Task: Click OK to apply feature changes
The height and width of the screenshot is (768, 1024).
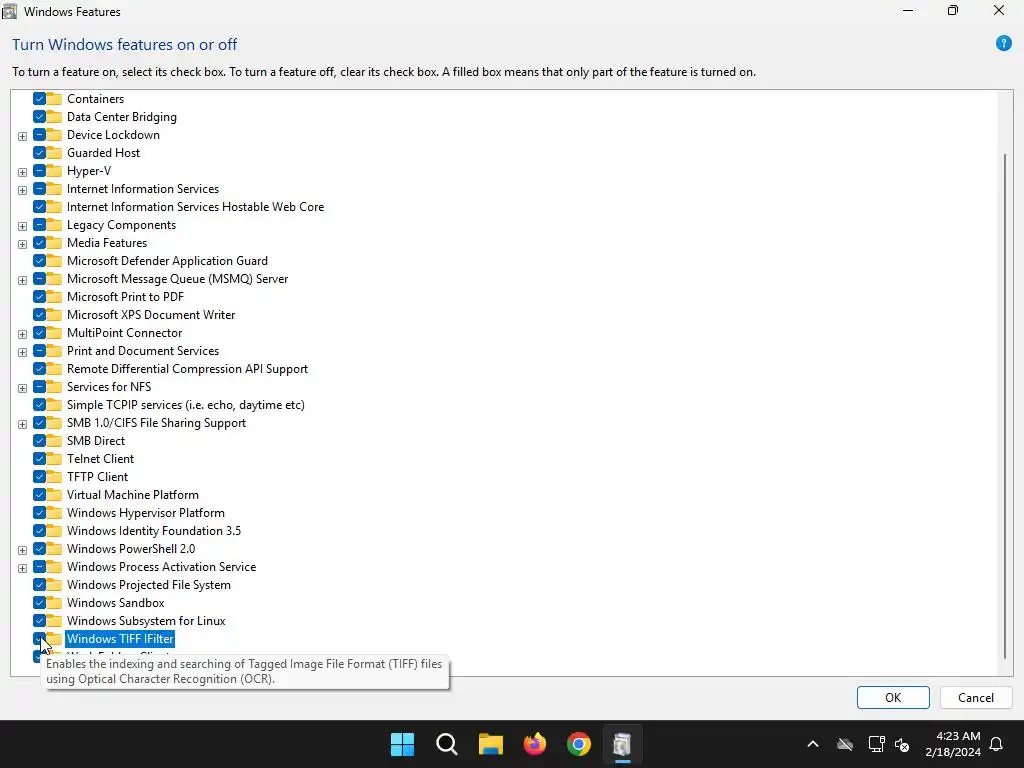Action: tap(893, 697)
